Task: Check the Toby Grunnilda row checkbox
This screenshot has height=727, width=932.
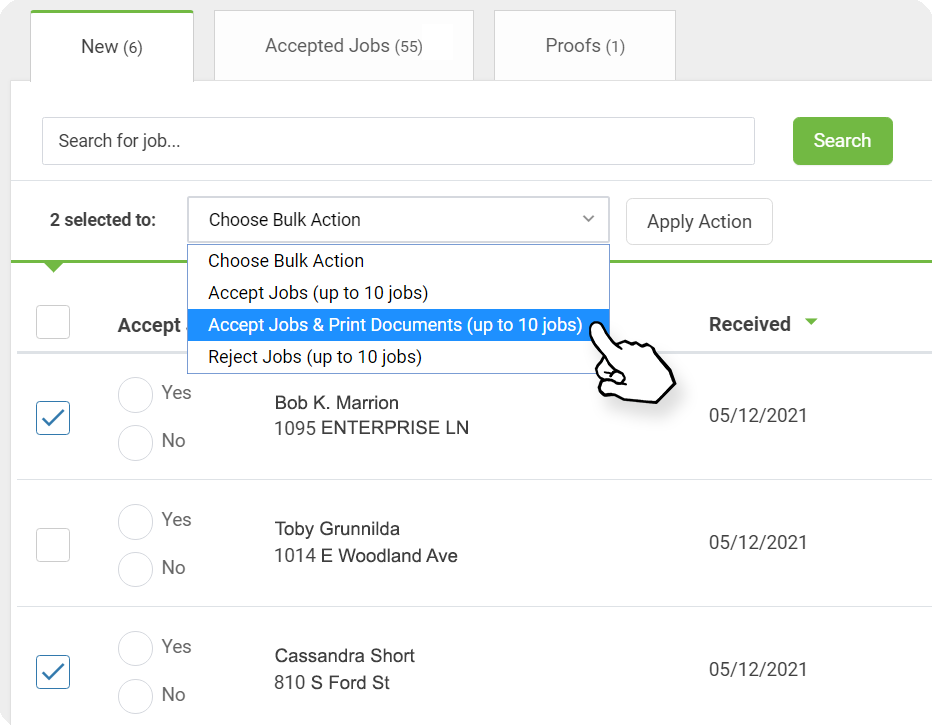Action: point(53,545)
